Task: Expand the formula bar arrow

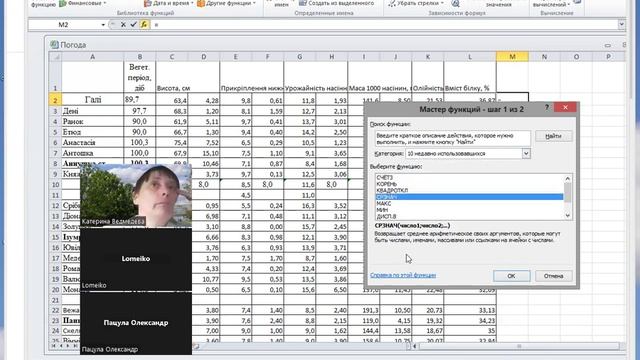Action: (621, 24)
